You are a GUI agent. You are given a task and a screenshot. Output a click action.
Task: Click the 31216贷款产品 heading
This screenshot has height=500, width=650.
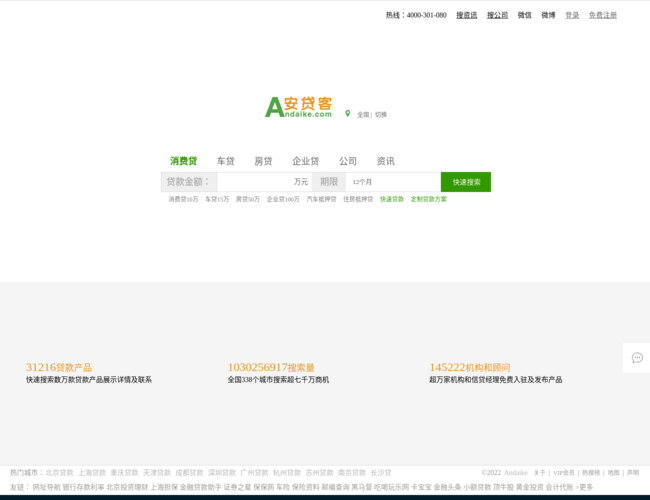click(59, 367)
